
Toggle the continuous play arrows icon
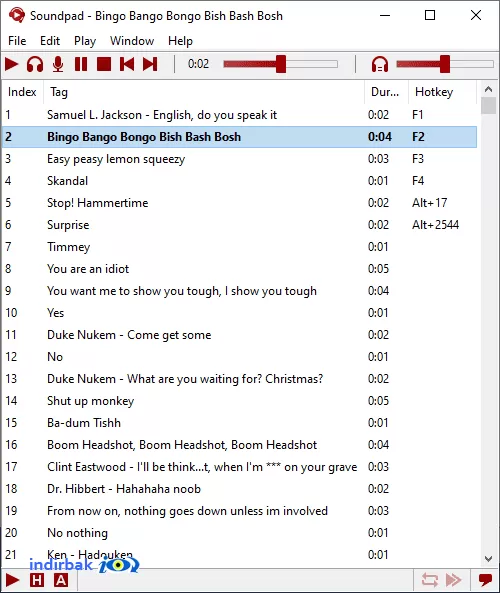pyautogui.click(x=453, y=580)
